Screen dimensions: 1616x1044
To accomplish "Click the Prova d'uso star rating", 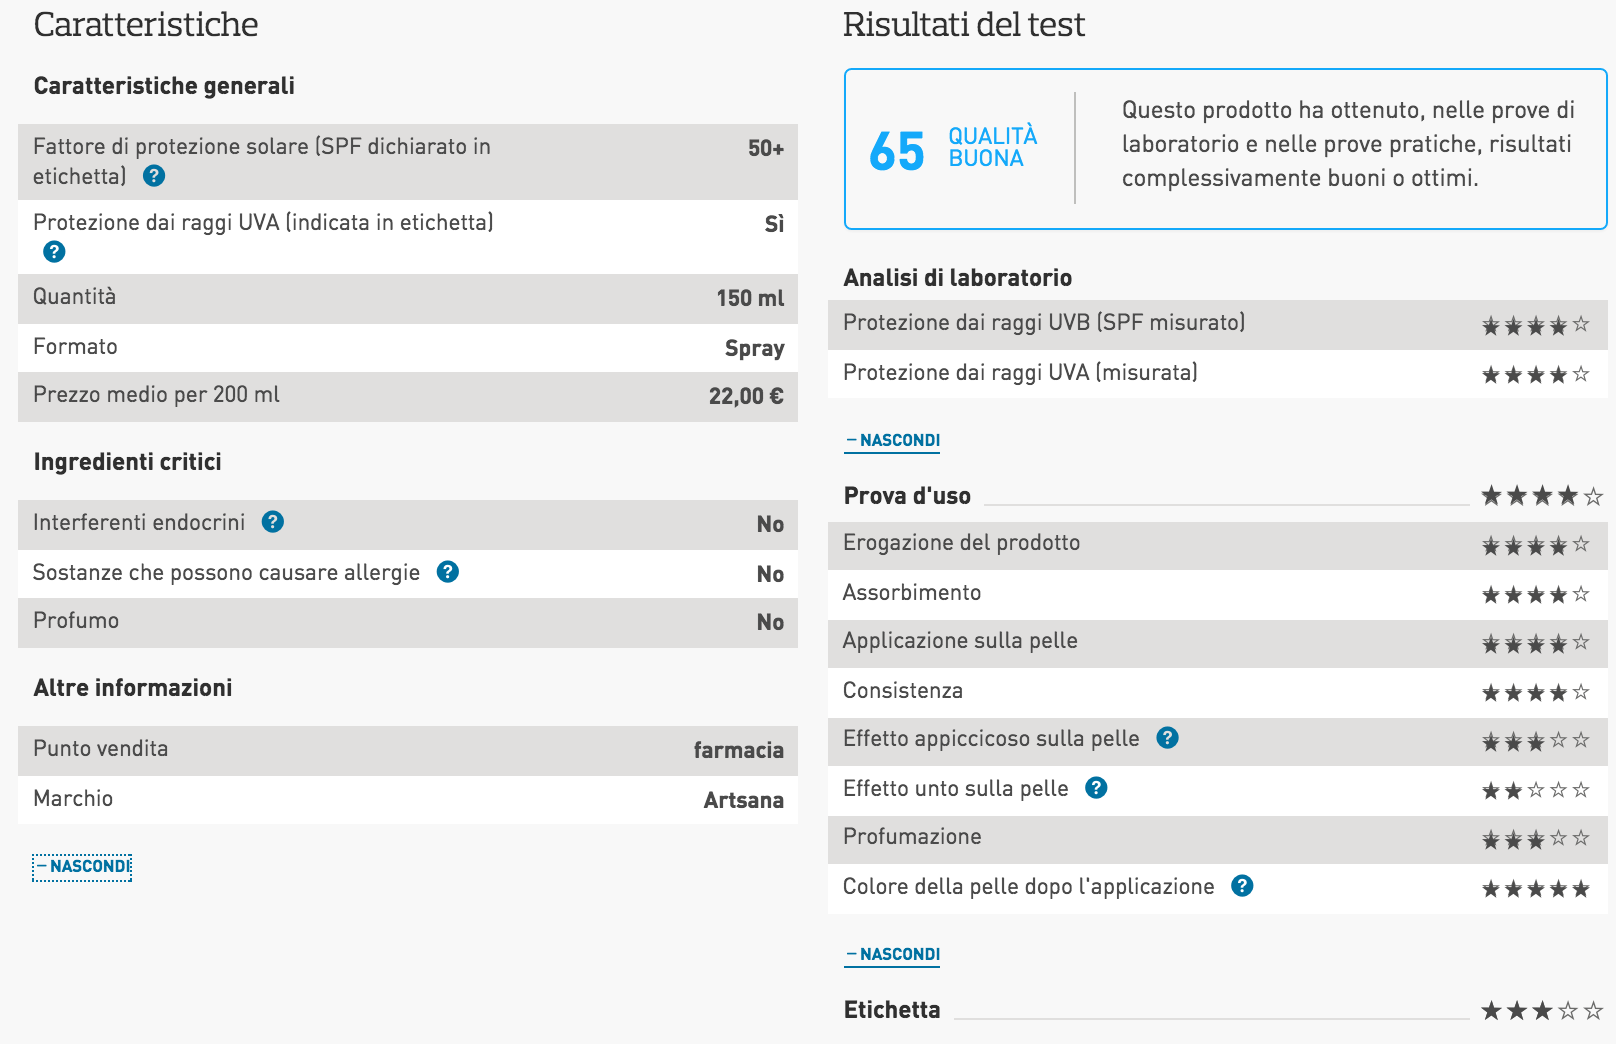I will (x=1542, y=496).
